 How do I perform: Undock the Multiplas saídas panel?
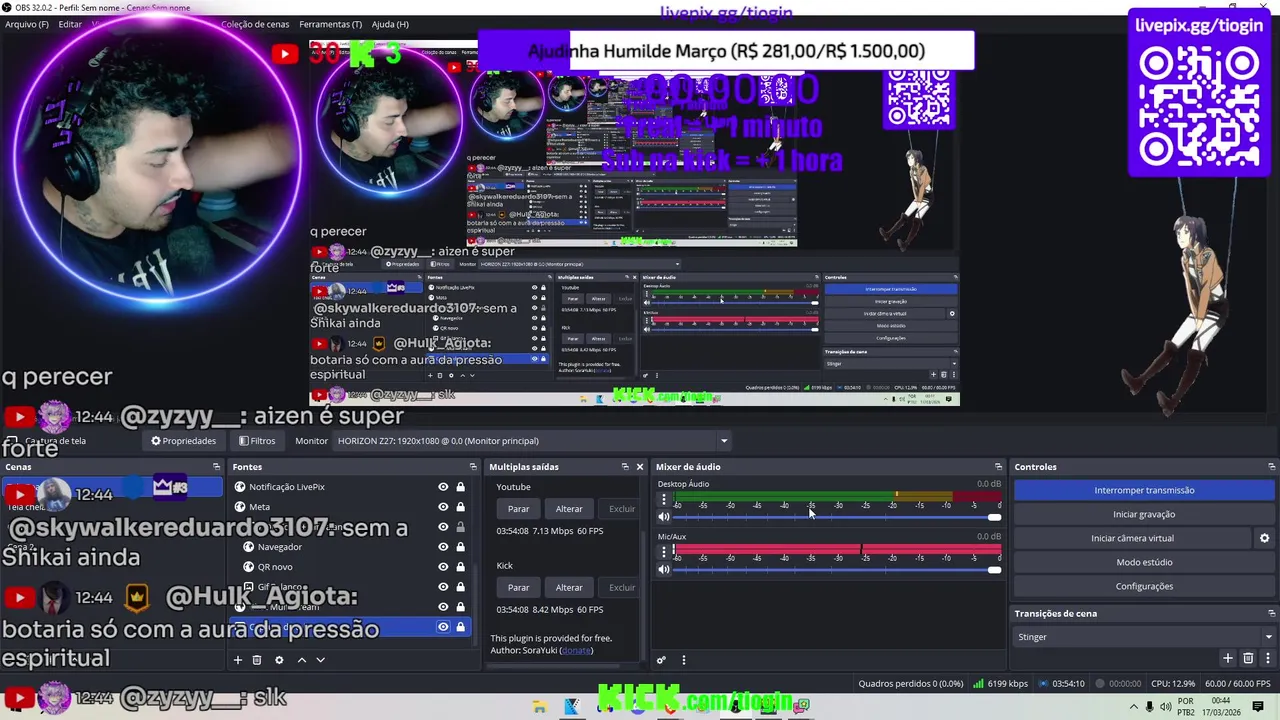click(x=624, y=467)
